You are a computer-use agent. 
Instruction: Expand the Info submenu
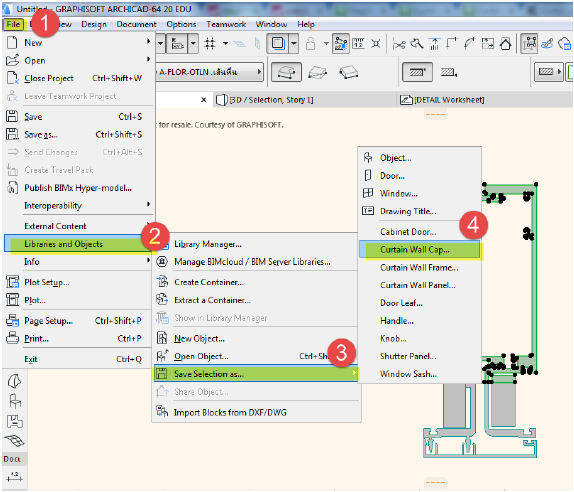tap(79, 262)
